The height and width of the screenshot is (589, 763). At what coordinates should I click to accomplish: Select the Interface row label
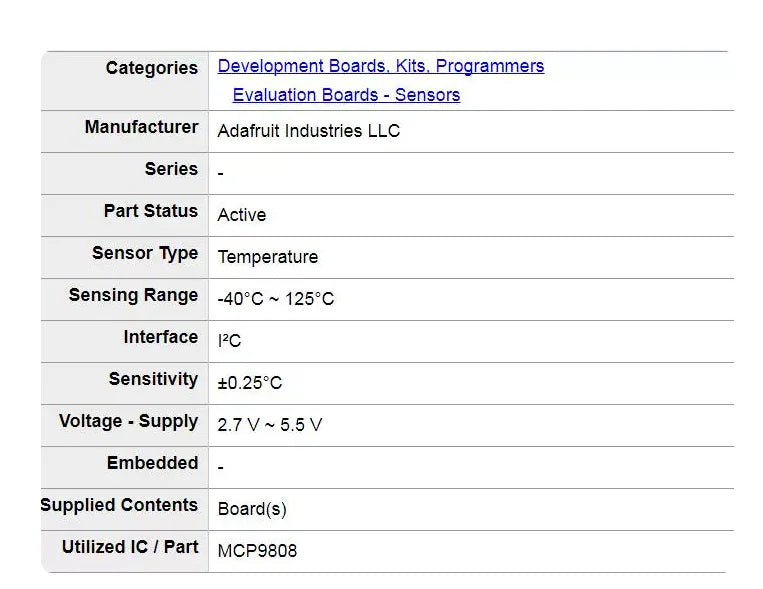click(x=161, y=337)
